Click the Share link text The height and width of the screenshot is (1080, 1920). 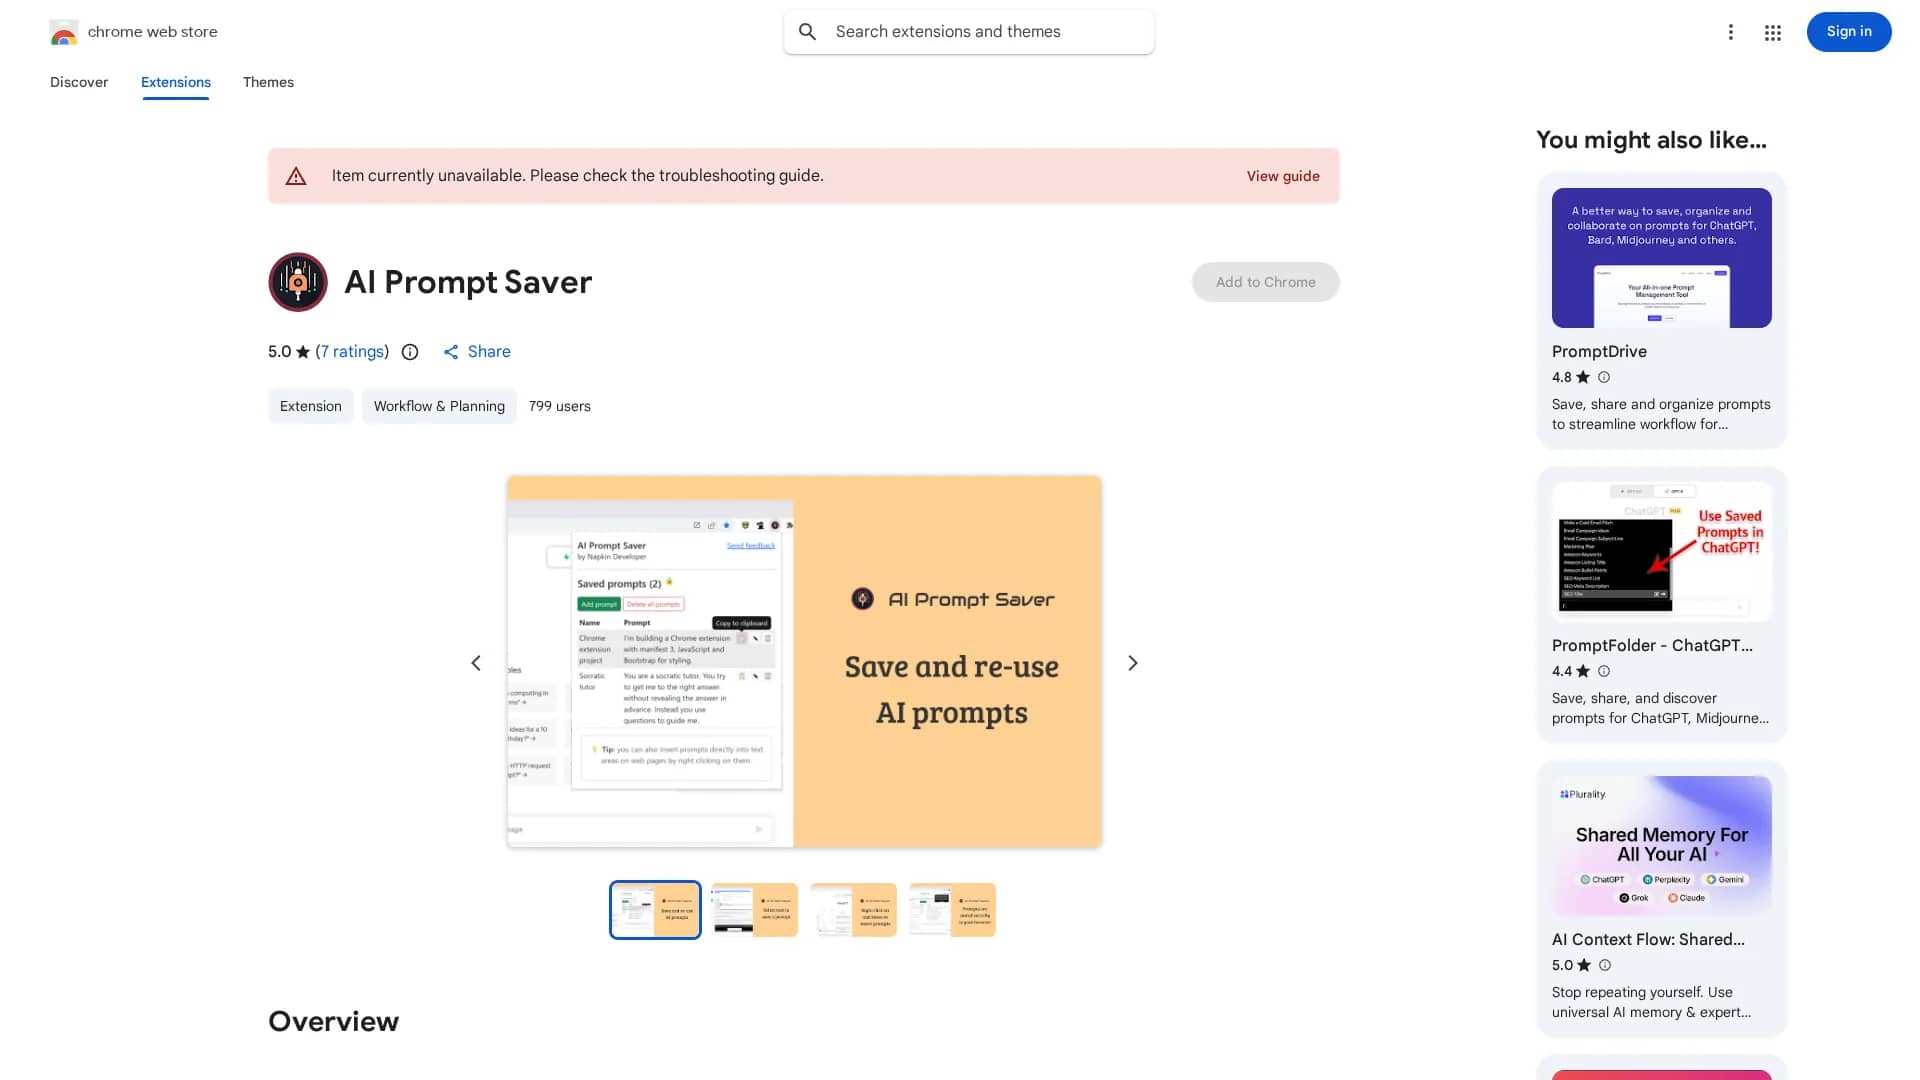coord(489,352)
